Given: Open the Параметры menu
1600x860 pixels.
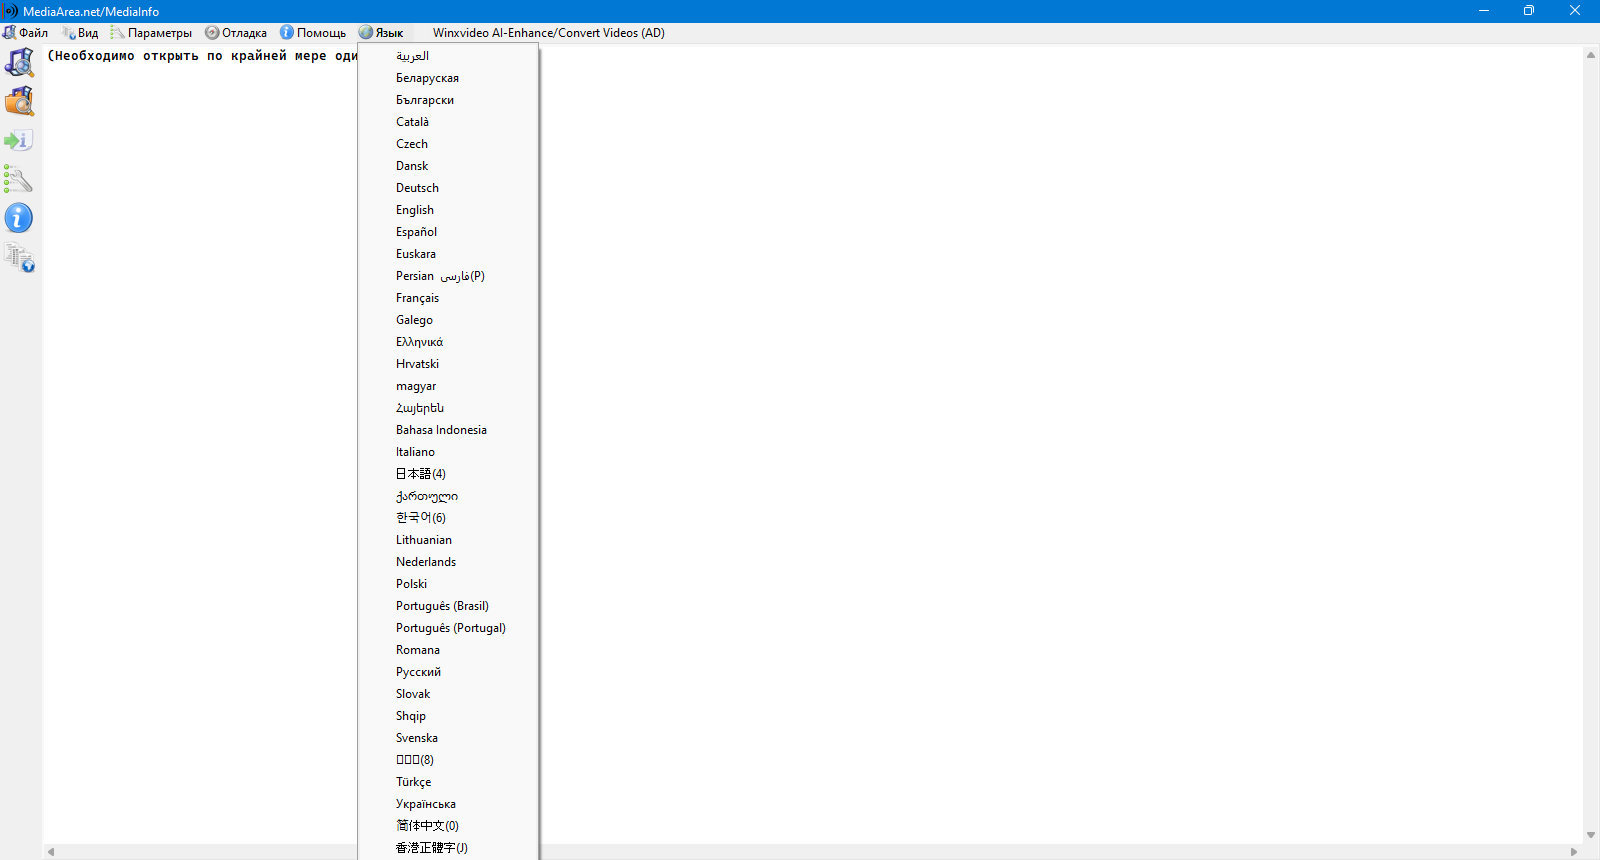Looking at the screenshot, I should pos(151,33).
